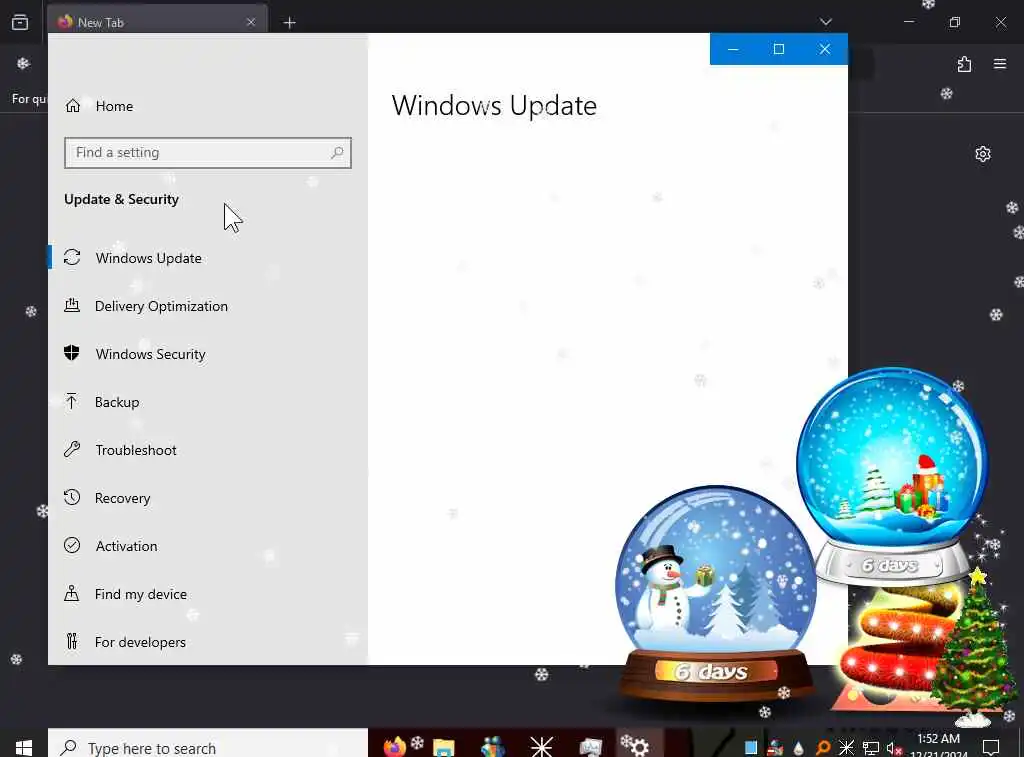Click the Firefox new tab customize gear

coord(983,154)
